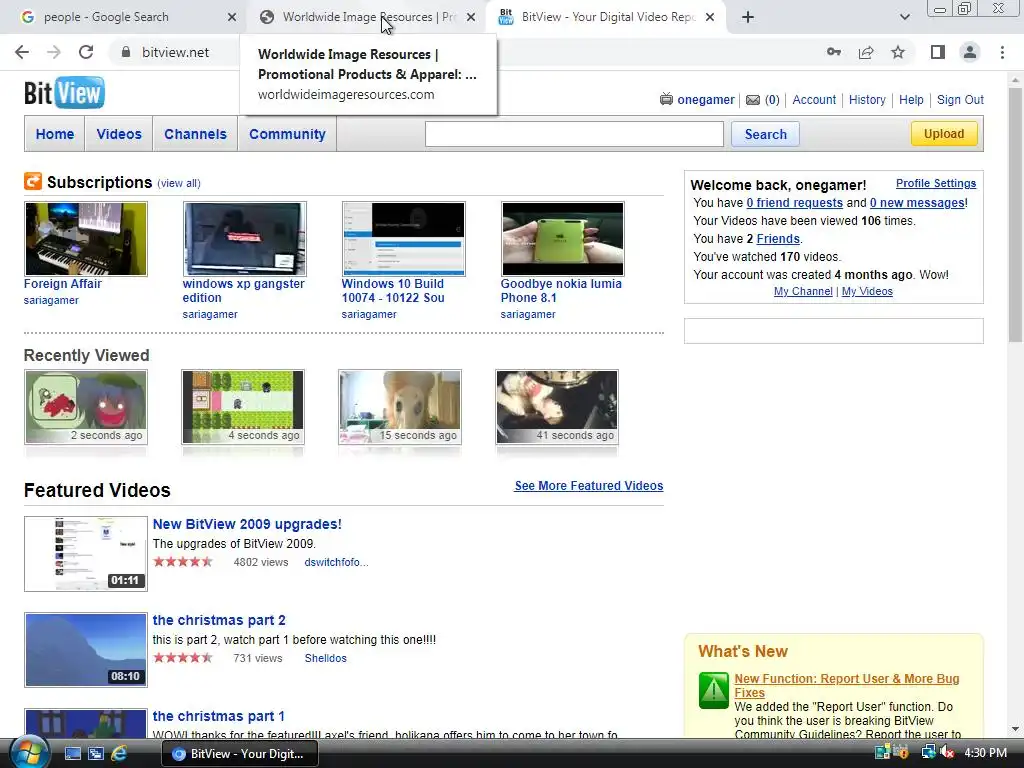This screenshot has width=1024, height=768.
Task: Click the 4:30 PM taskbar clock
Action: pos(985,753)
